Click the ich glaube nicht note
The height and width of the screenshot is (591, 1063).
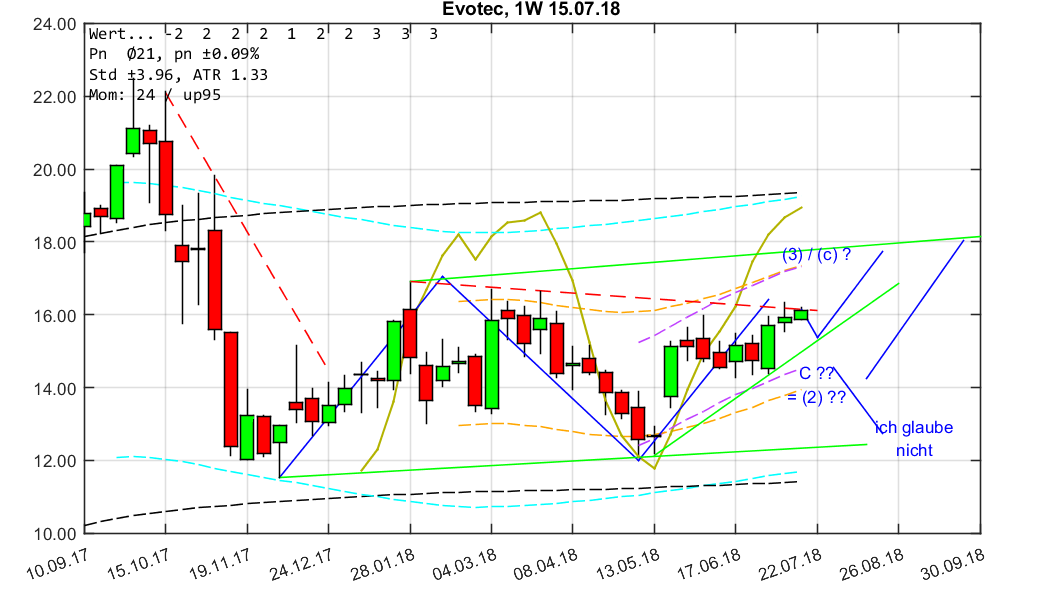pyautogui.click(x=915, y=437)
